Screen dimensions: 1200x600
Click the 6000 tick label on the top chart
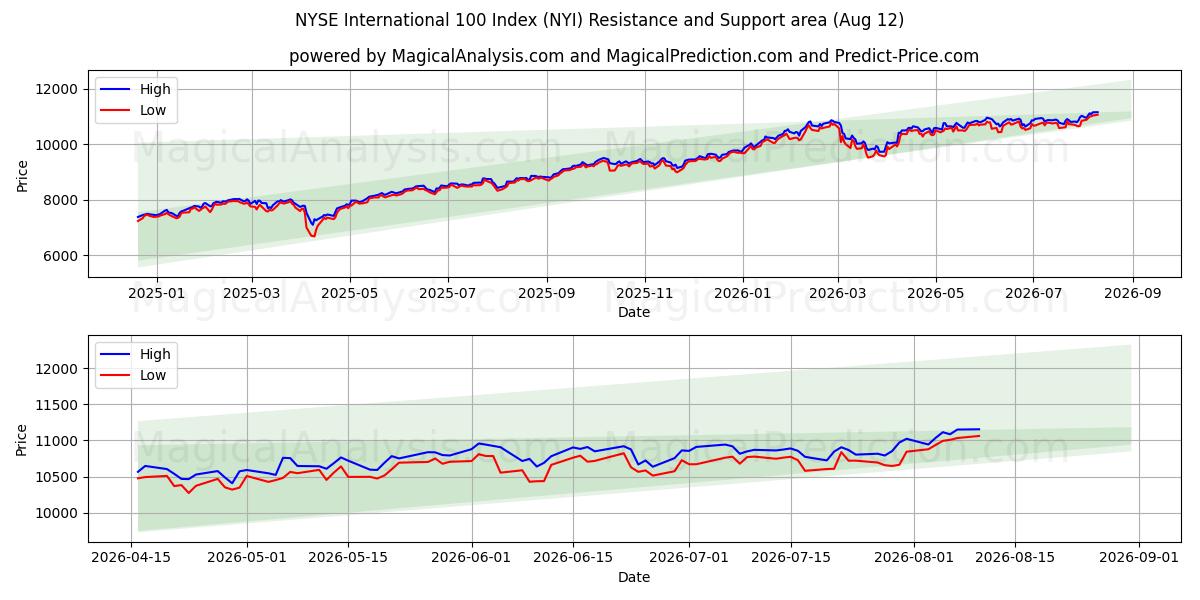(61, 256)
